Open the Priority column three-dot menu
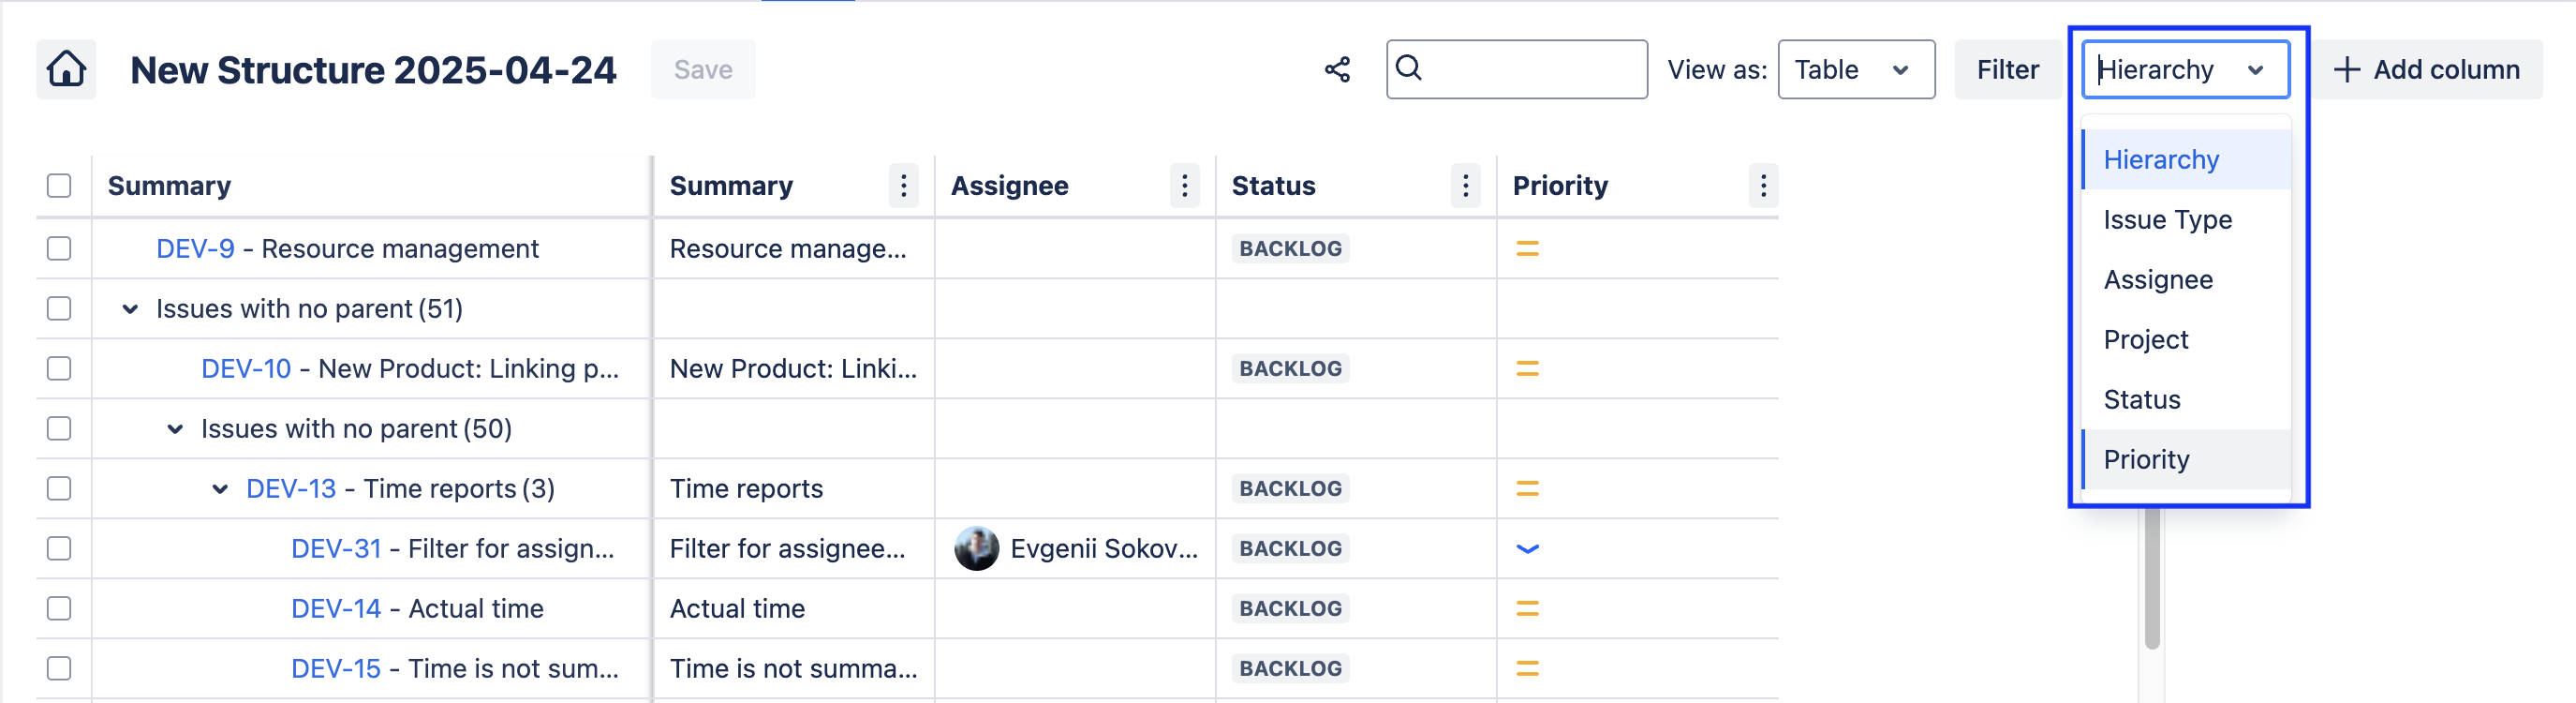 (1763, 186)
